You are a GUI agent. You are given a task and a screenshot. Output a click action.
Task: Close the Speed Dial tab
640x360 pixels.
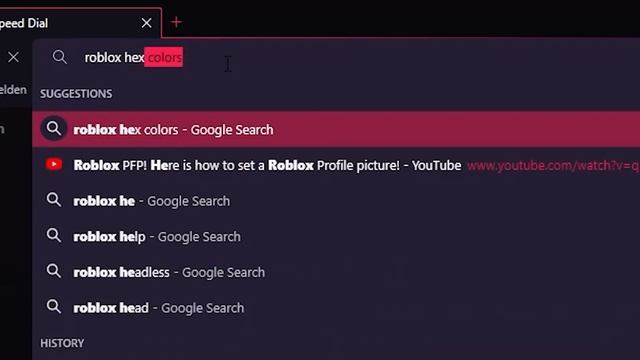(x=147, y=23)
